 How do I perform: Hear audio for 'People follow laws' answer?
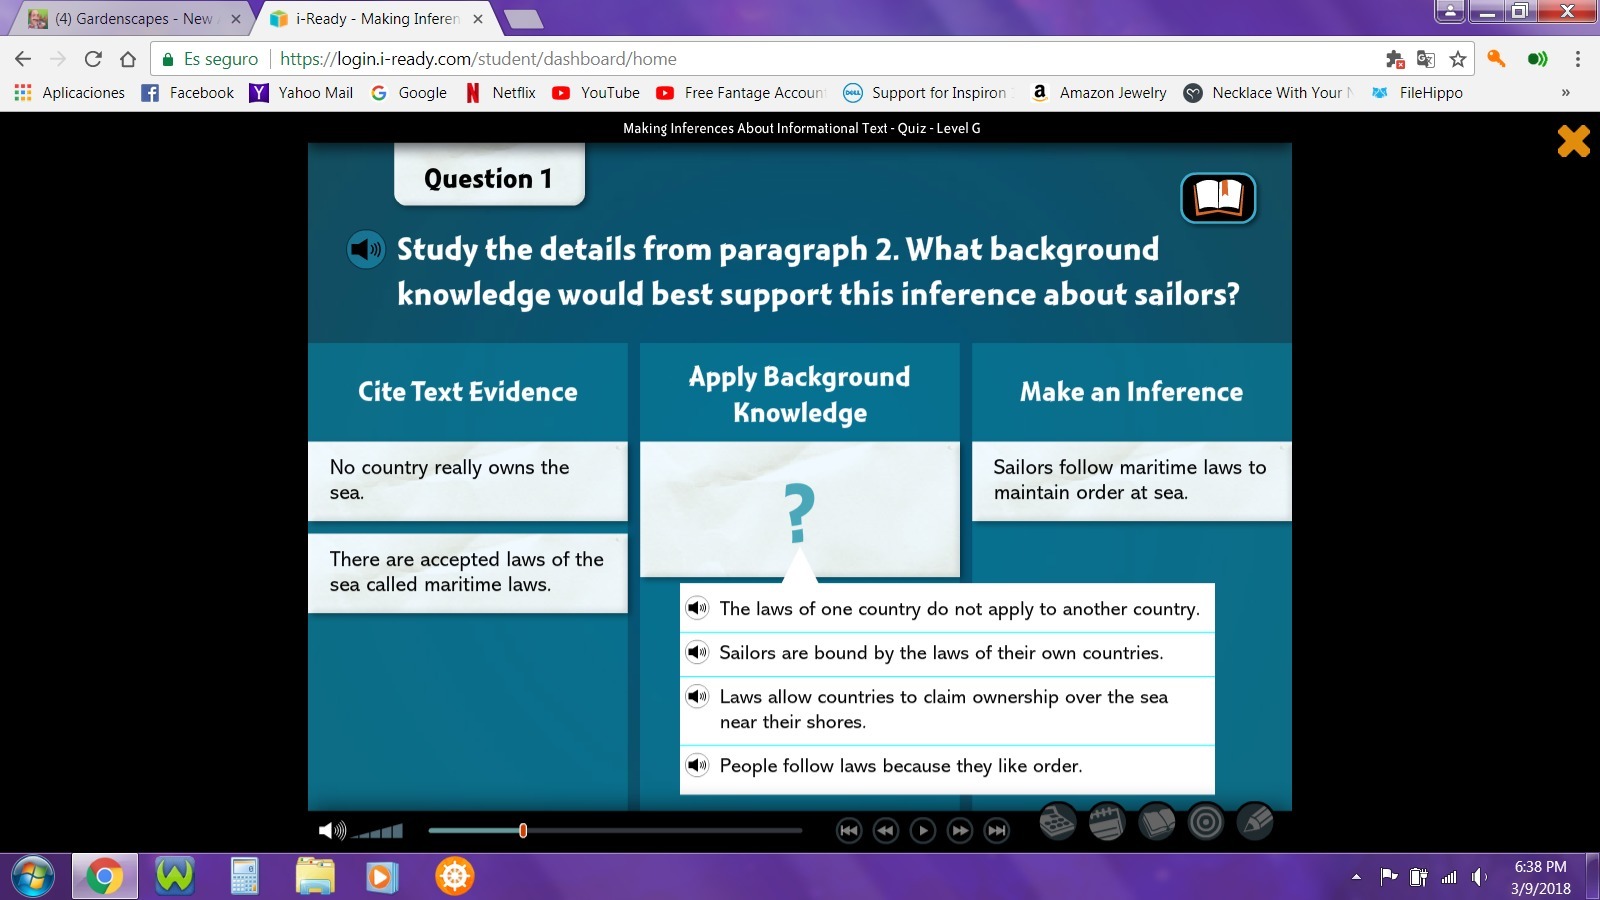697,766
